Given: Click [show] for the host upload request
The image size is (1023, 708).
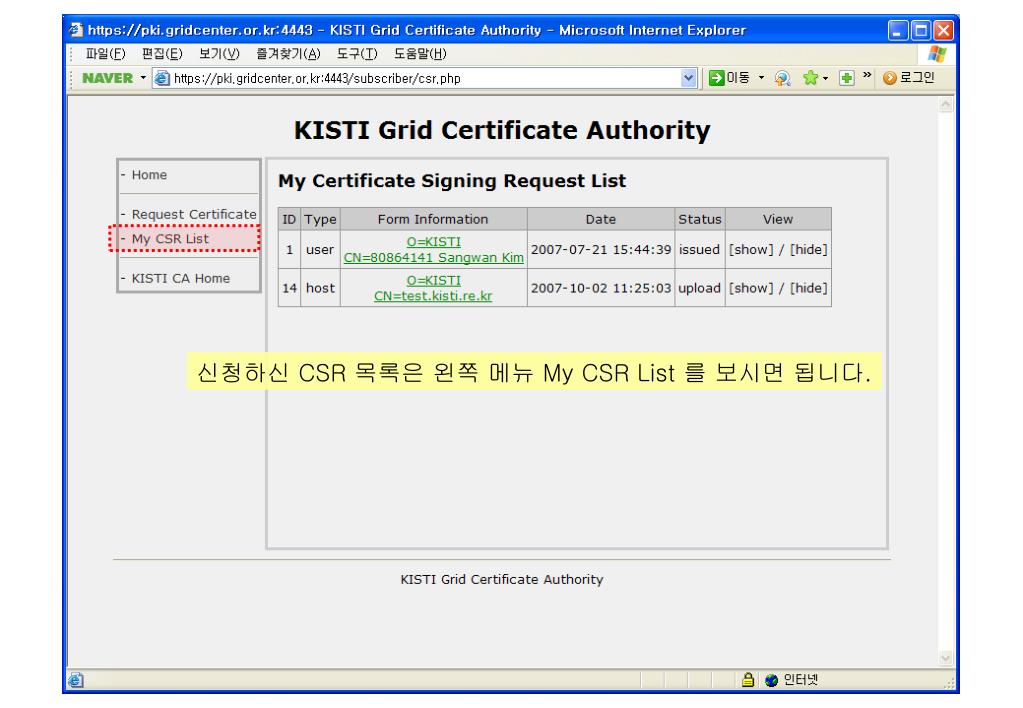Looking at the screenshot, I should coord(751,288).
